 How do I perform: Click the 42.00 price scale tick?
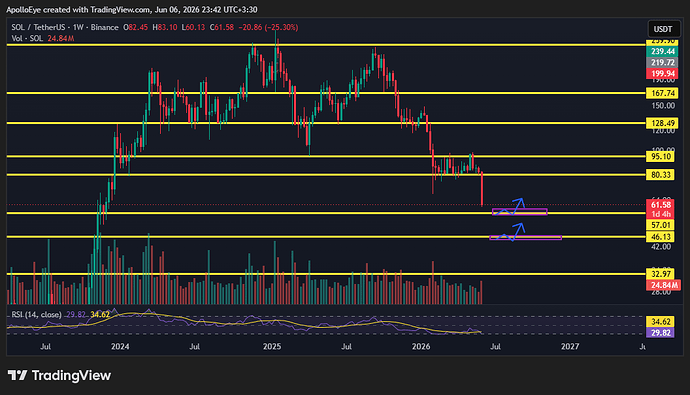point(661,247)
